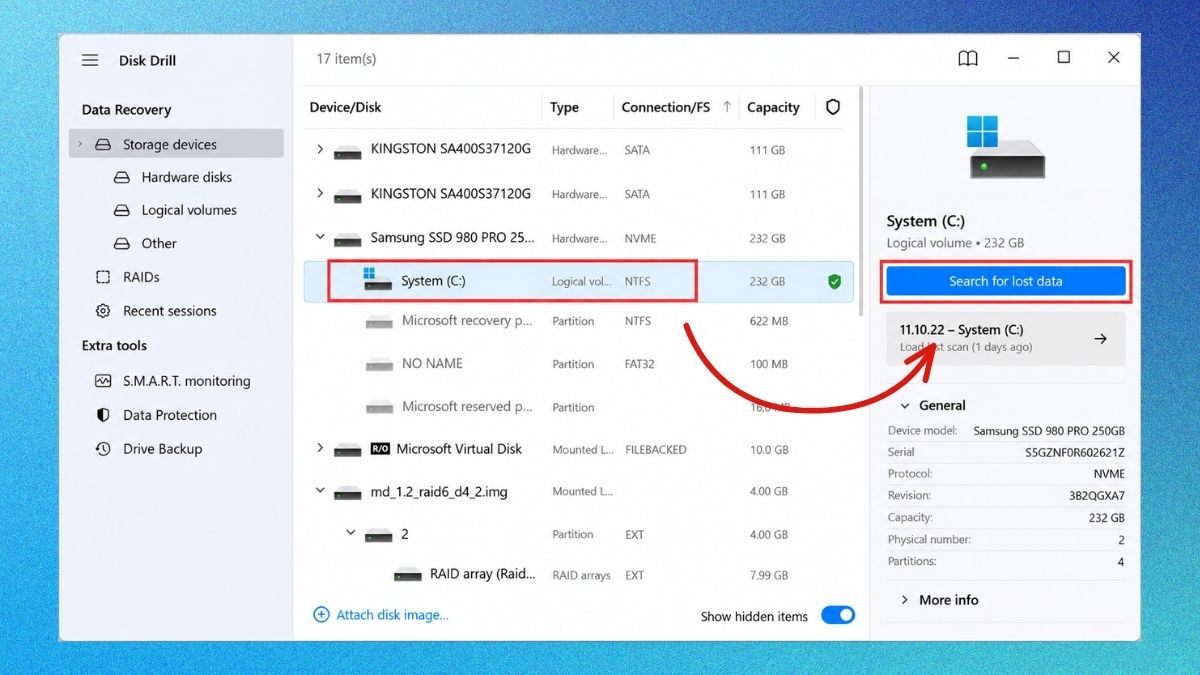Click the Recent sessions gear icon
This screenshot has width=1200, height=675.
click(103, 311)
